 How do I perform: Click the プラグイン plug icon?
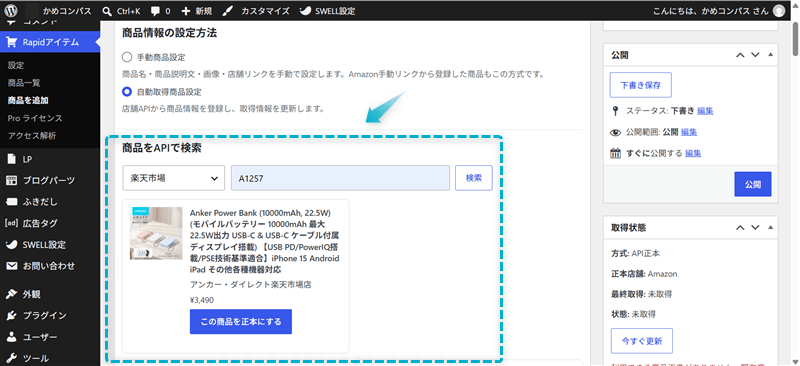pyautogui.click(x=12, y=315)
